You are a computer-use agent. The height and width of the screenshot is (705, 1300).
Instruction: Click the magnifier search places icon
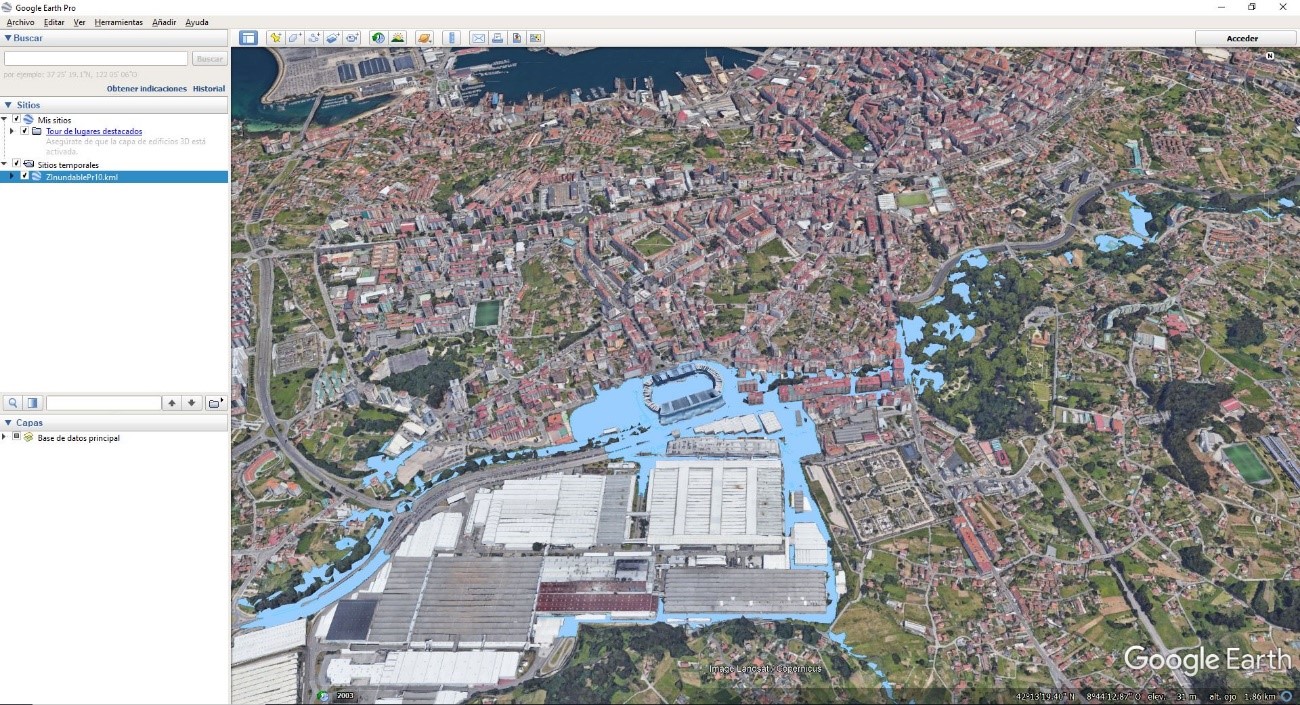(13, 403)
